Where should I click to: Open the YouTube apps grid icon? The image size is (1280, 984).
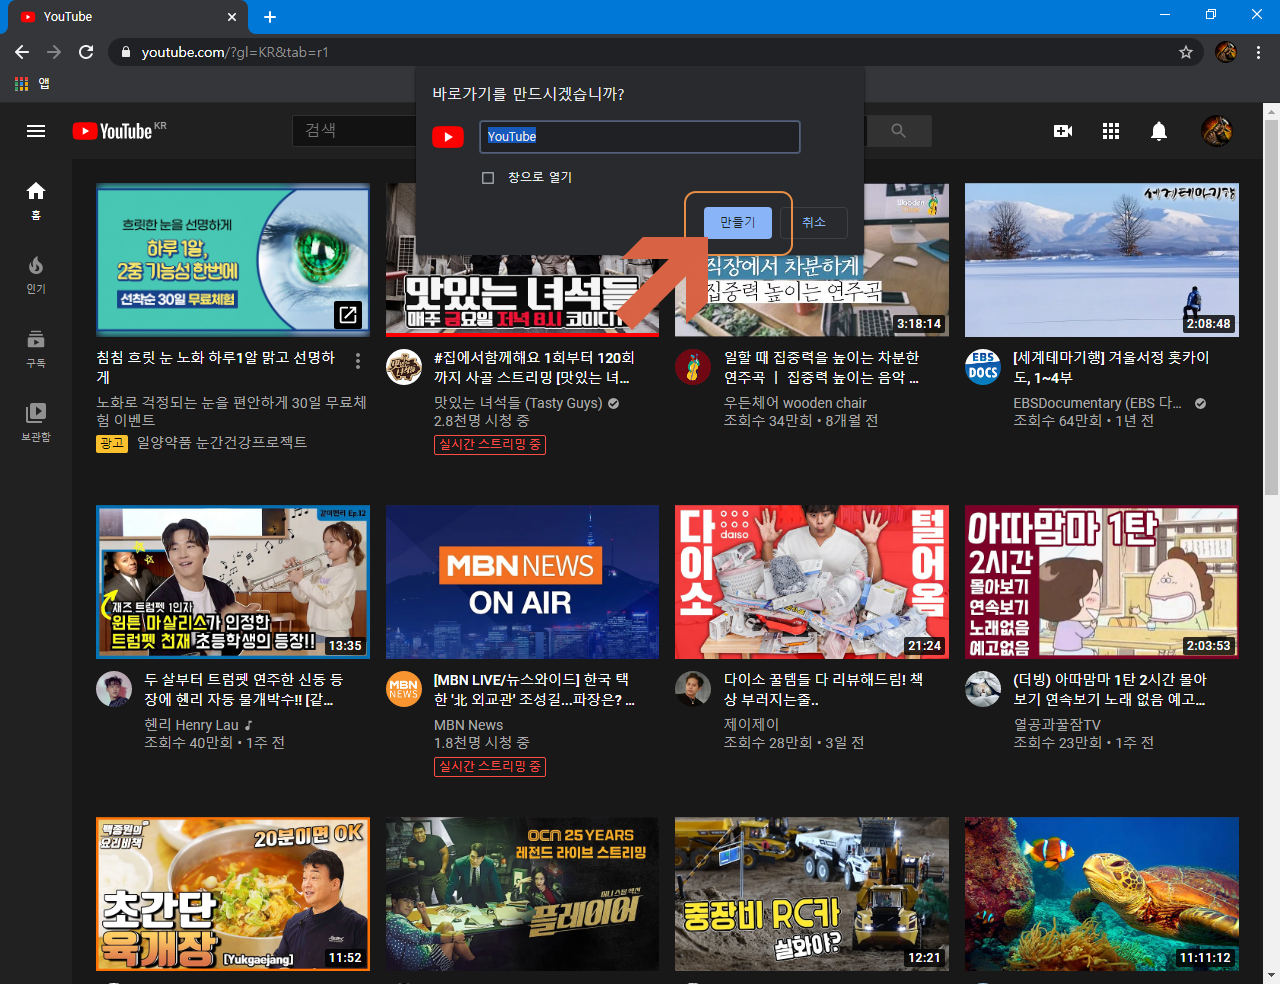pyautogui.click(x=1111, y=131)
